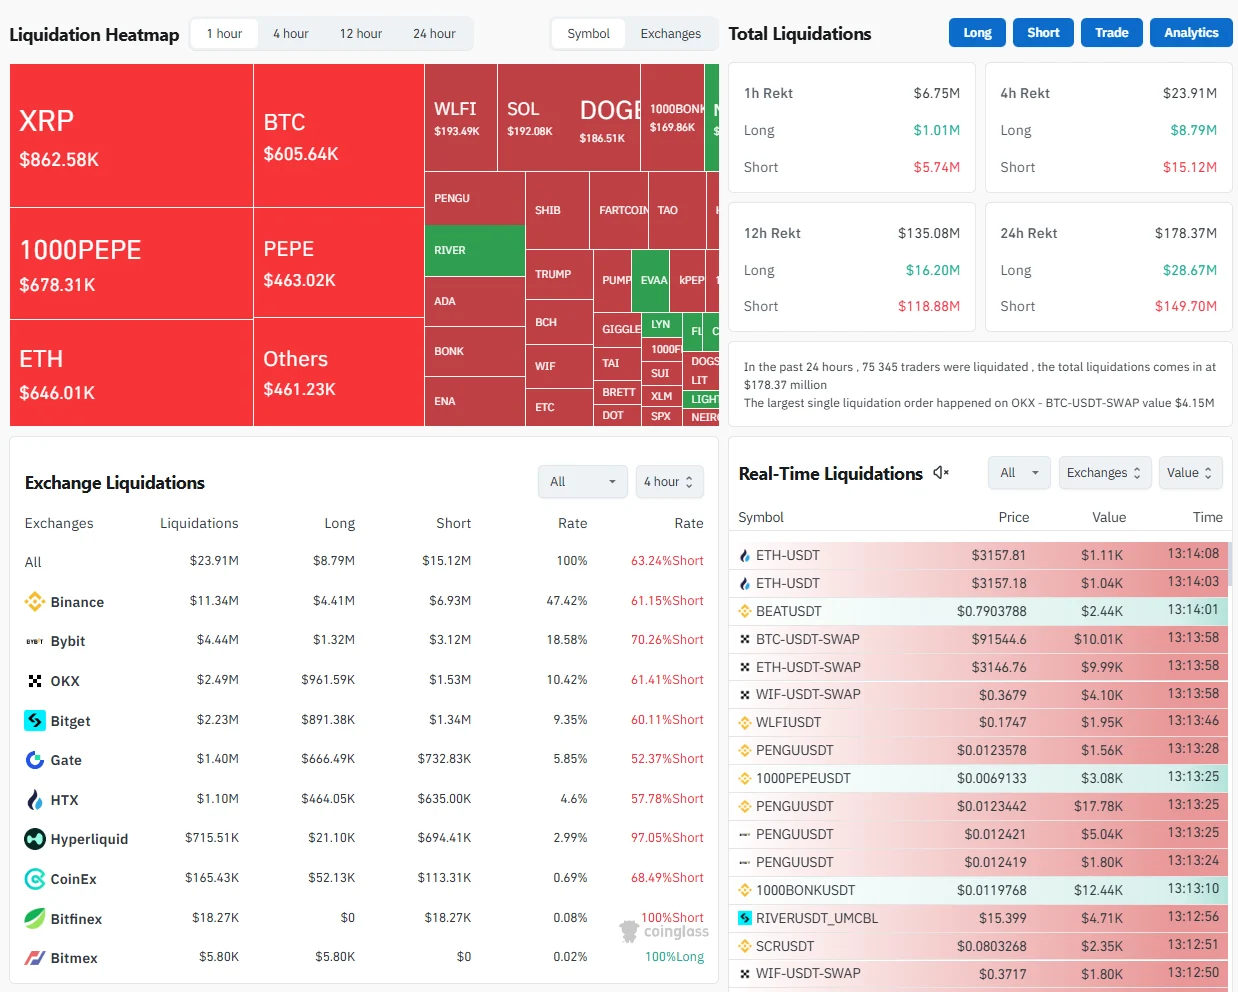Switch heatmap to Symbol view
Screen dimensions: 1238x992
(589, 34)
